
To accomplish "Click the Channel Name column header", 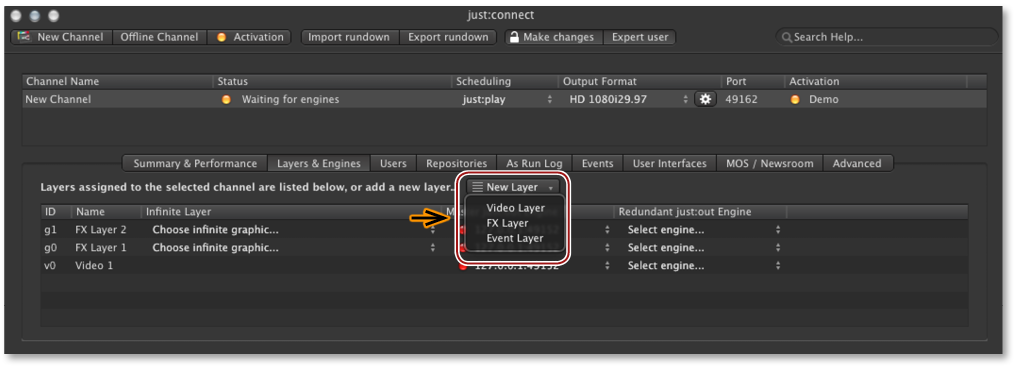I will coord(117,82).
